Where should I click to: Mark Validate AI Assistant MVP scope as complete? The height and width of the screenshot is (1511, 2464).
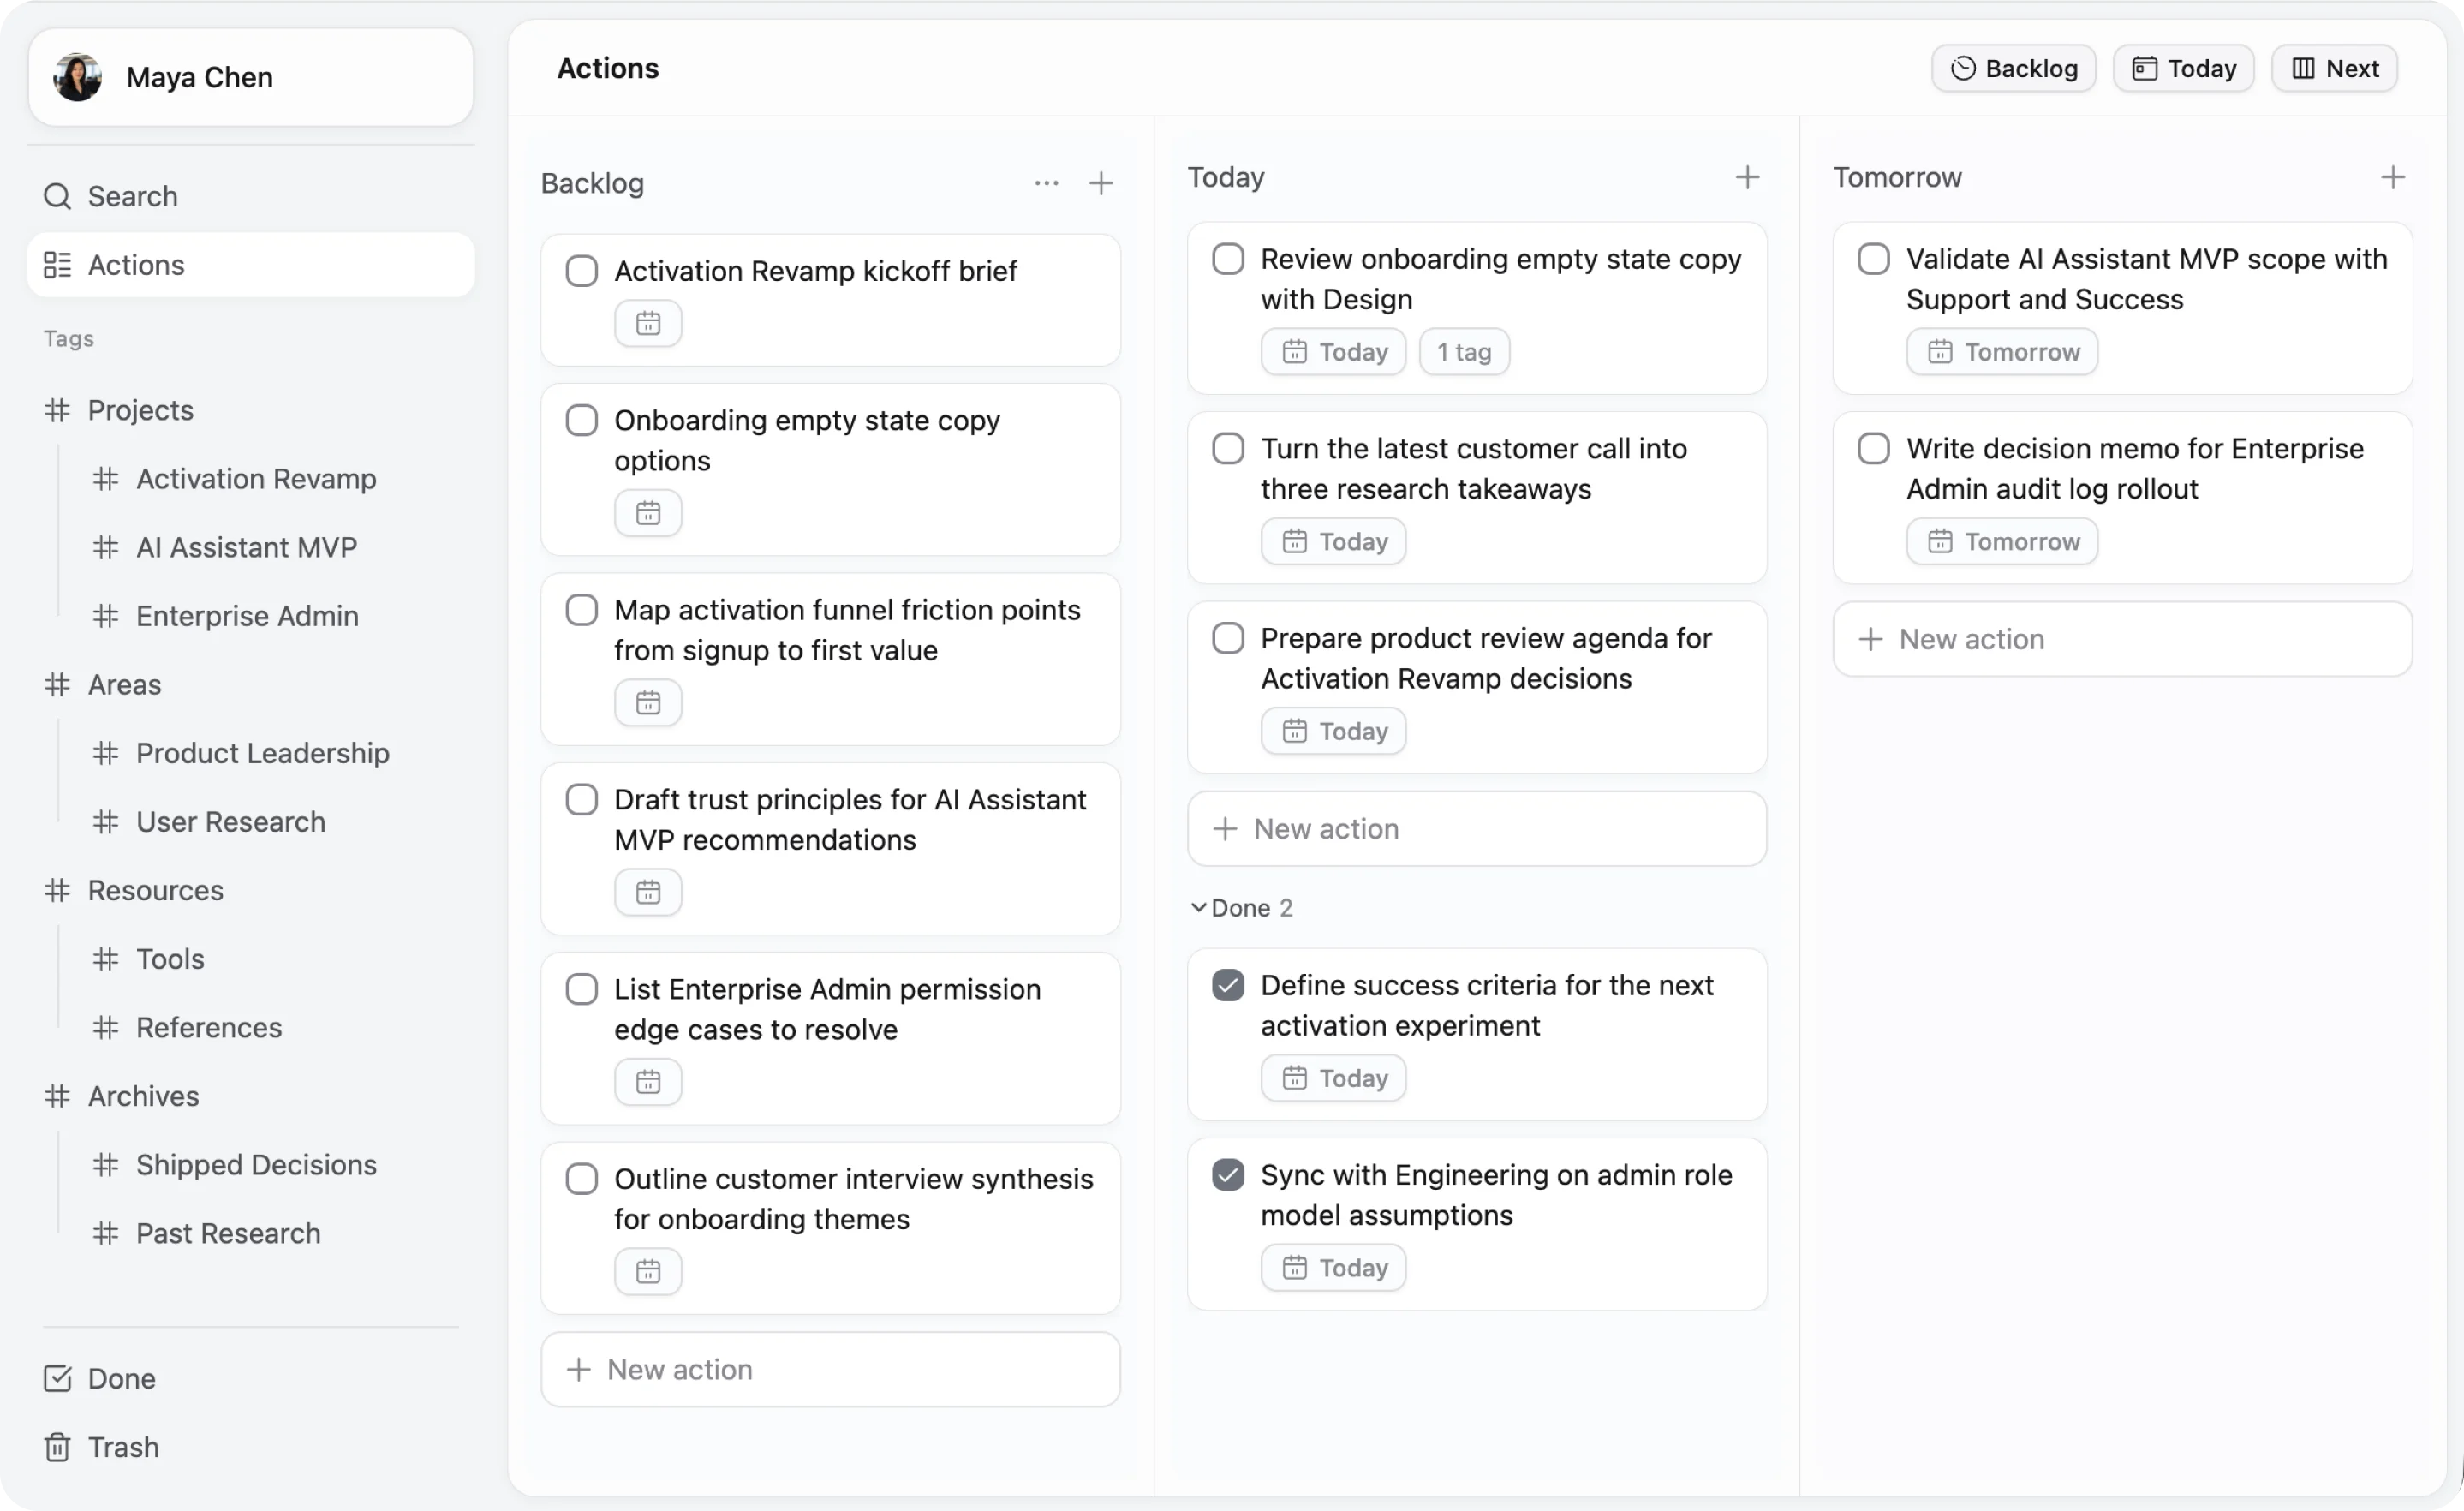pyautogui.click(x=1874, y=259)
